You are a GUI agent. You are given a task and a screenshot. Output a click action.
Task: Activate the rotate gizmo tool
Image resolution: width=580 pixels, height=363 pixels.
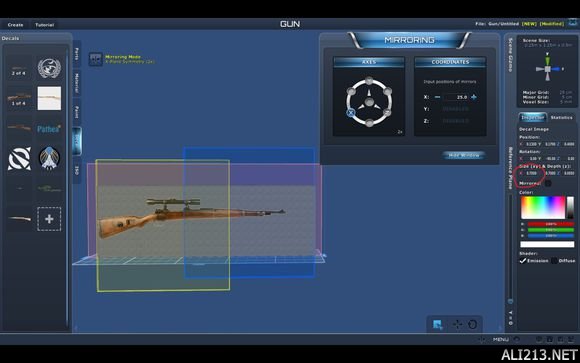472,325
